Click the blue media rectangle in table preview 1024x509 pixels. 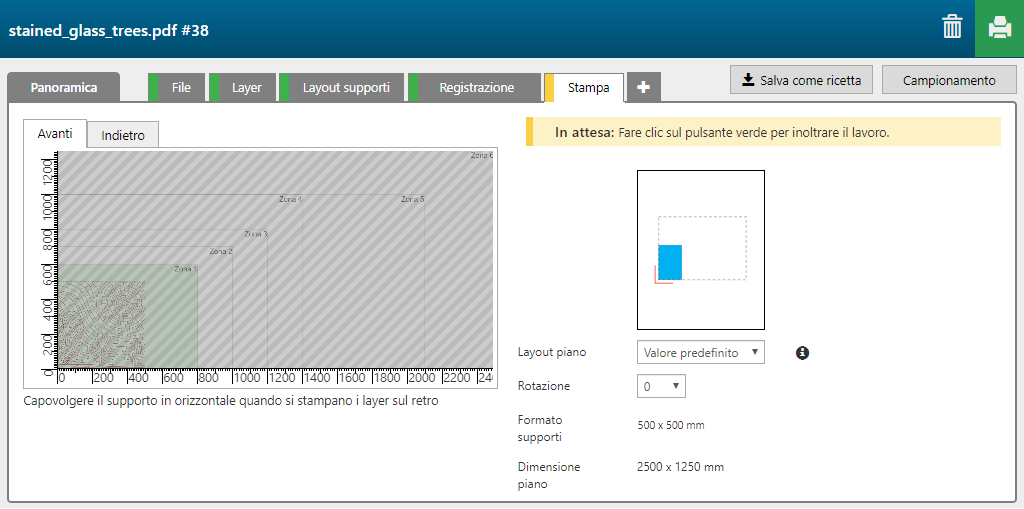coord(670,262)
